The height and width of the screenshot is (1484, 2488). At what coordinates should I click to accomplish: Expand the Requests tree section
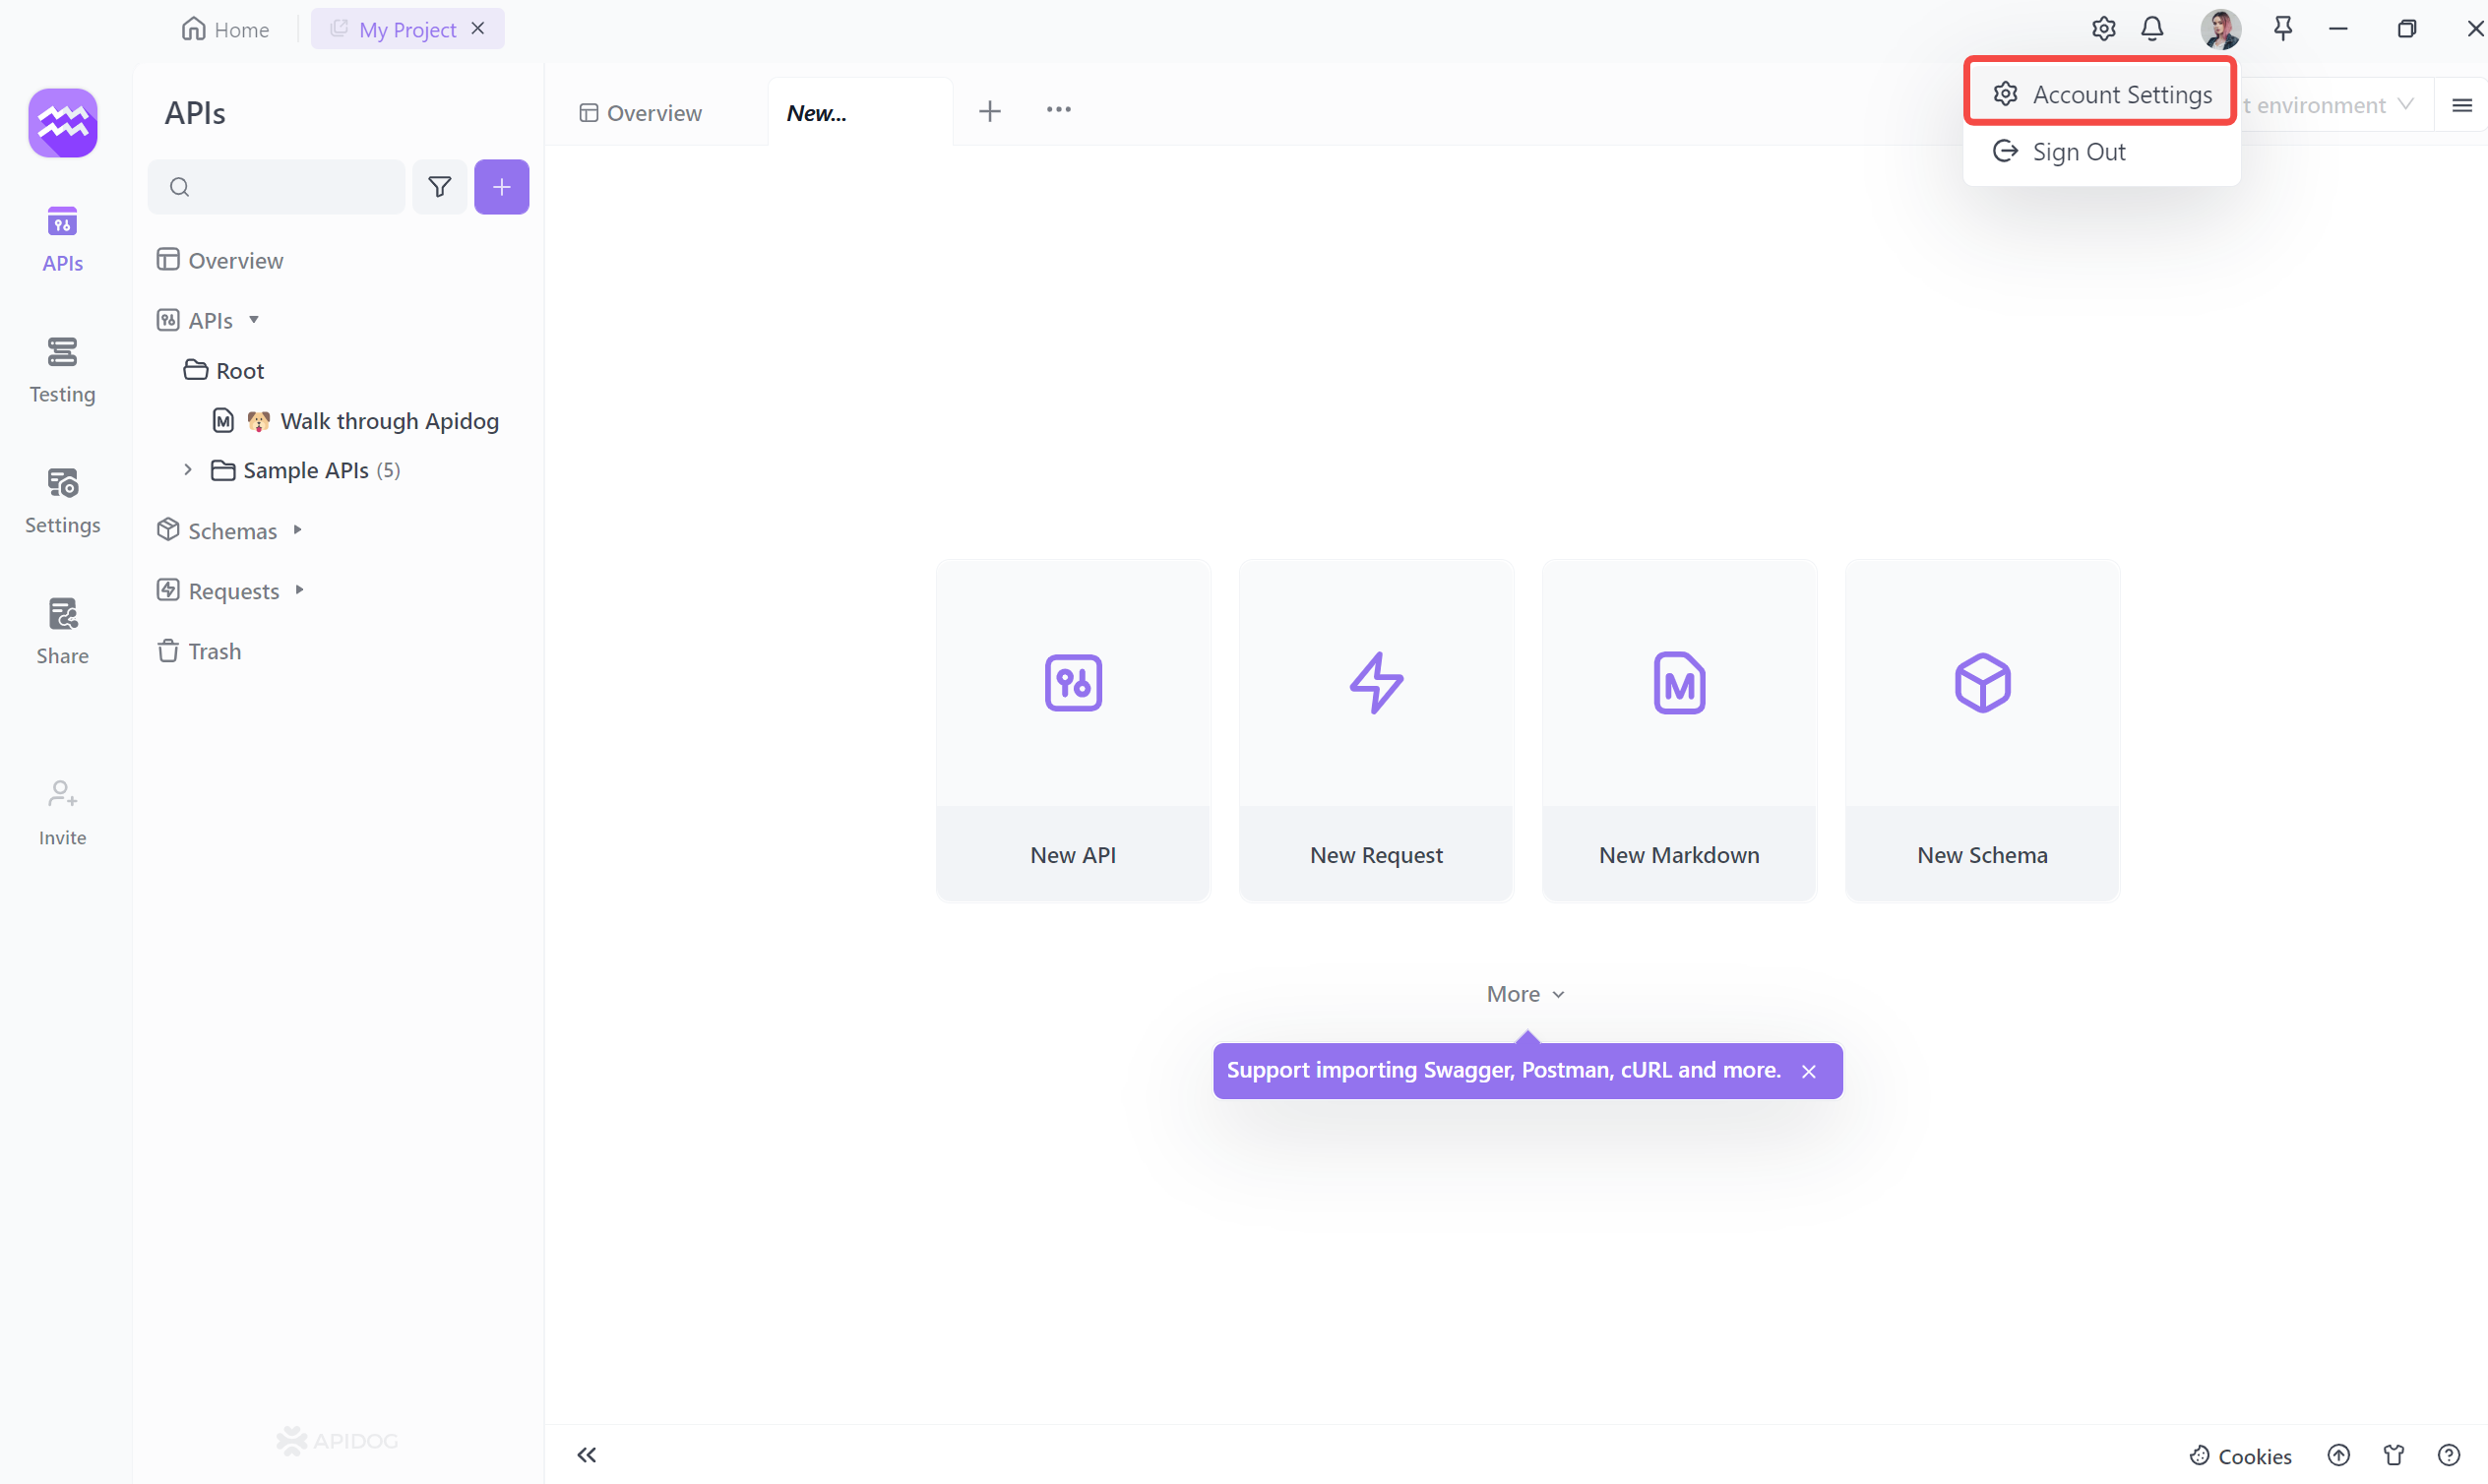(x=299, y=590)
